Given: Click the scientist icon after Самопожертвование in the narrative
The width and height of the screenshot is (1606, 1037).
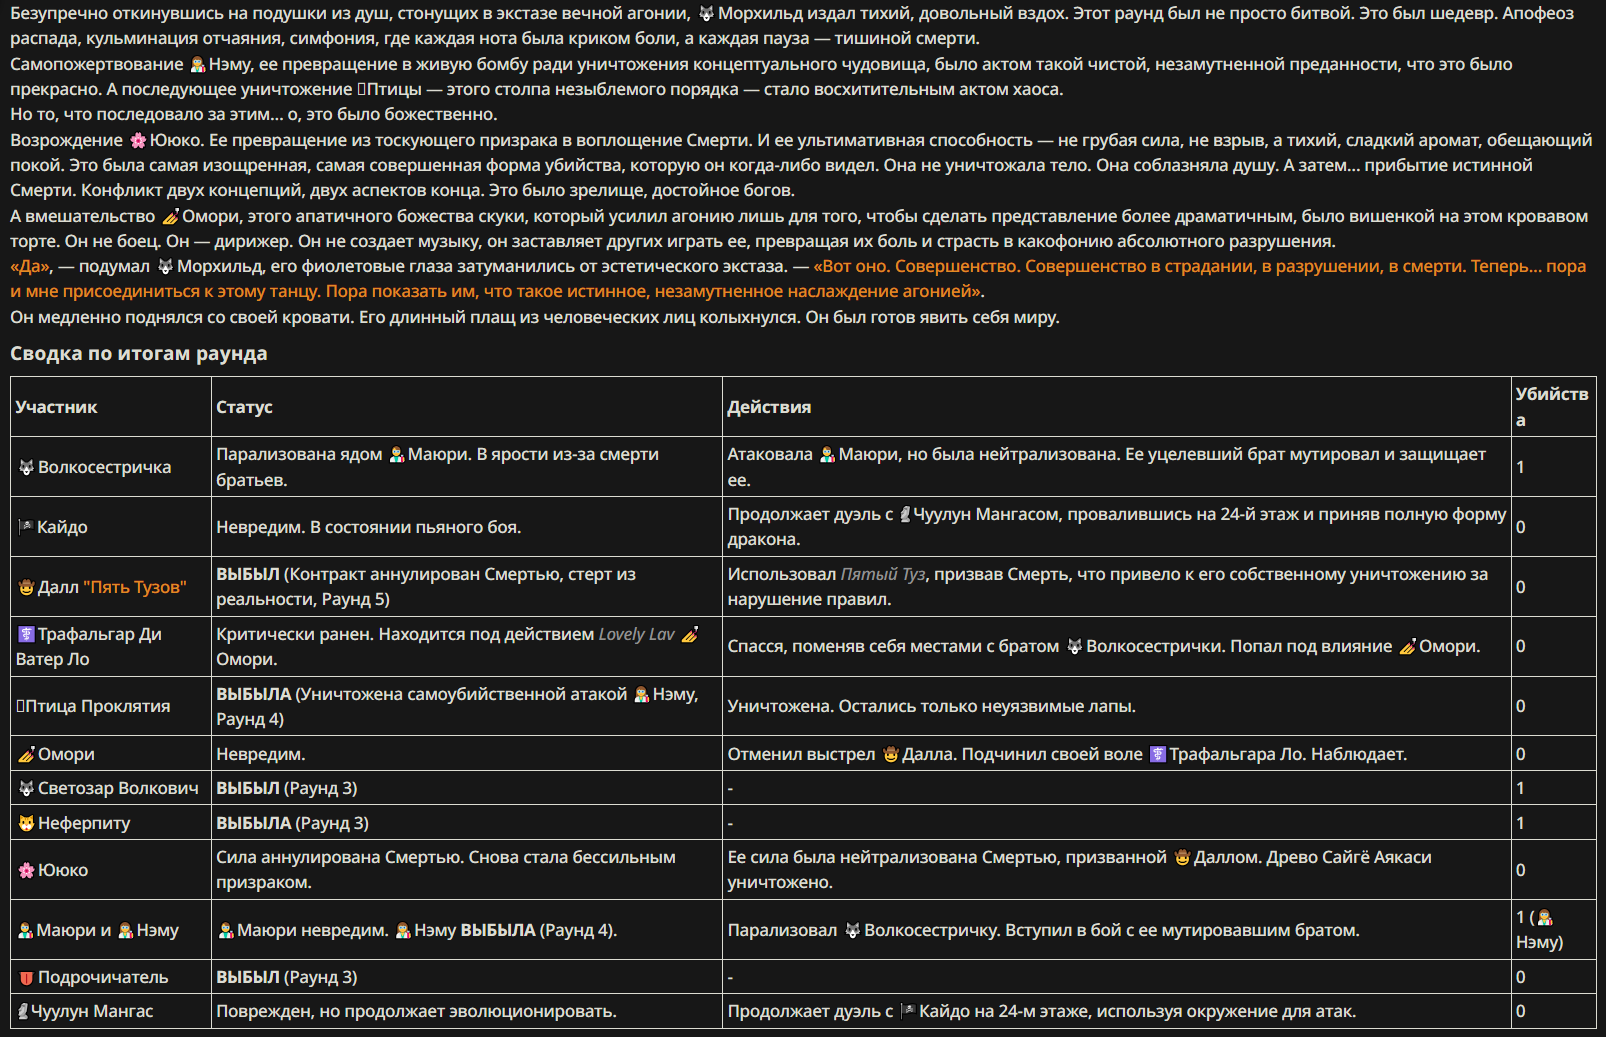Looking at the screenshot, I should (x=197, y=64).
